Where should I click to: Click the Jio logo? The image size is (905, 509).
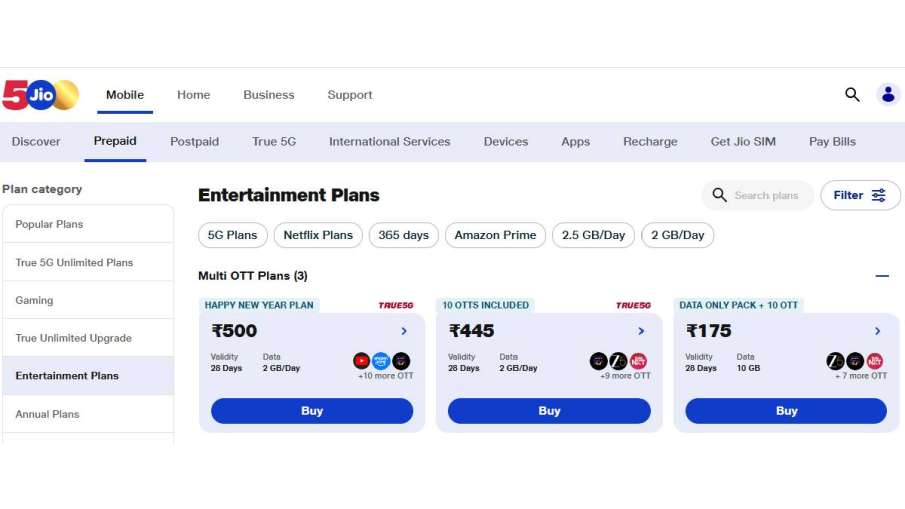coord(40,95)
